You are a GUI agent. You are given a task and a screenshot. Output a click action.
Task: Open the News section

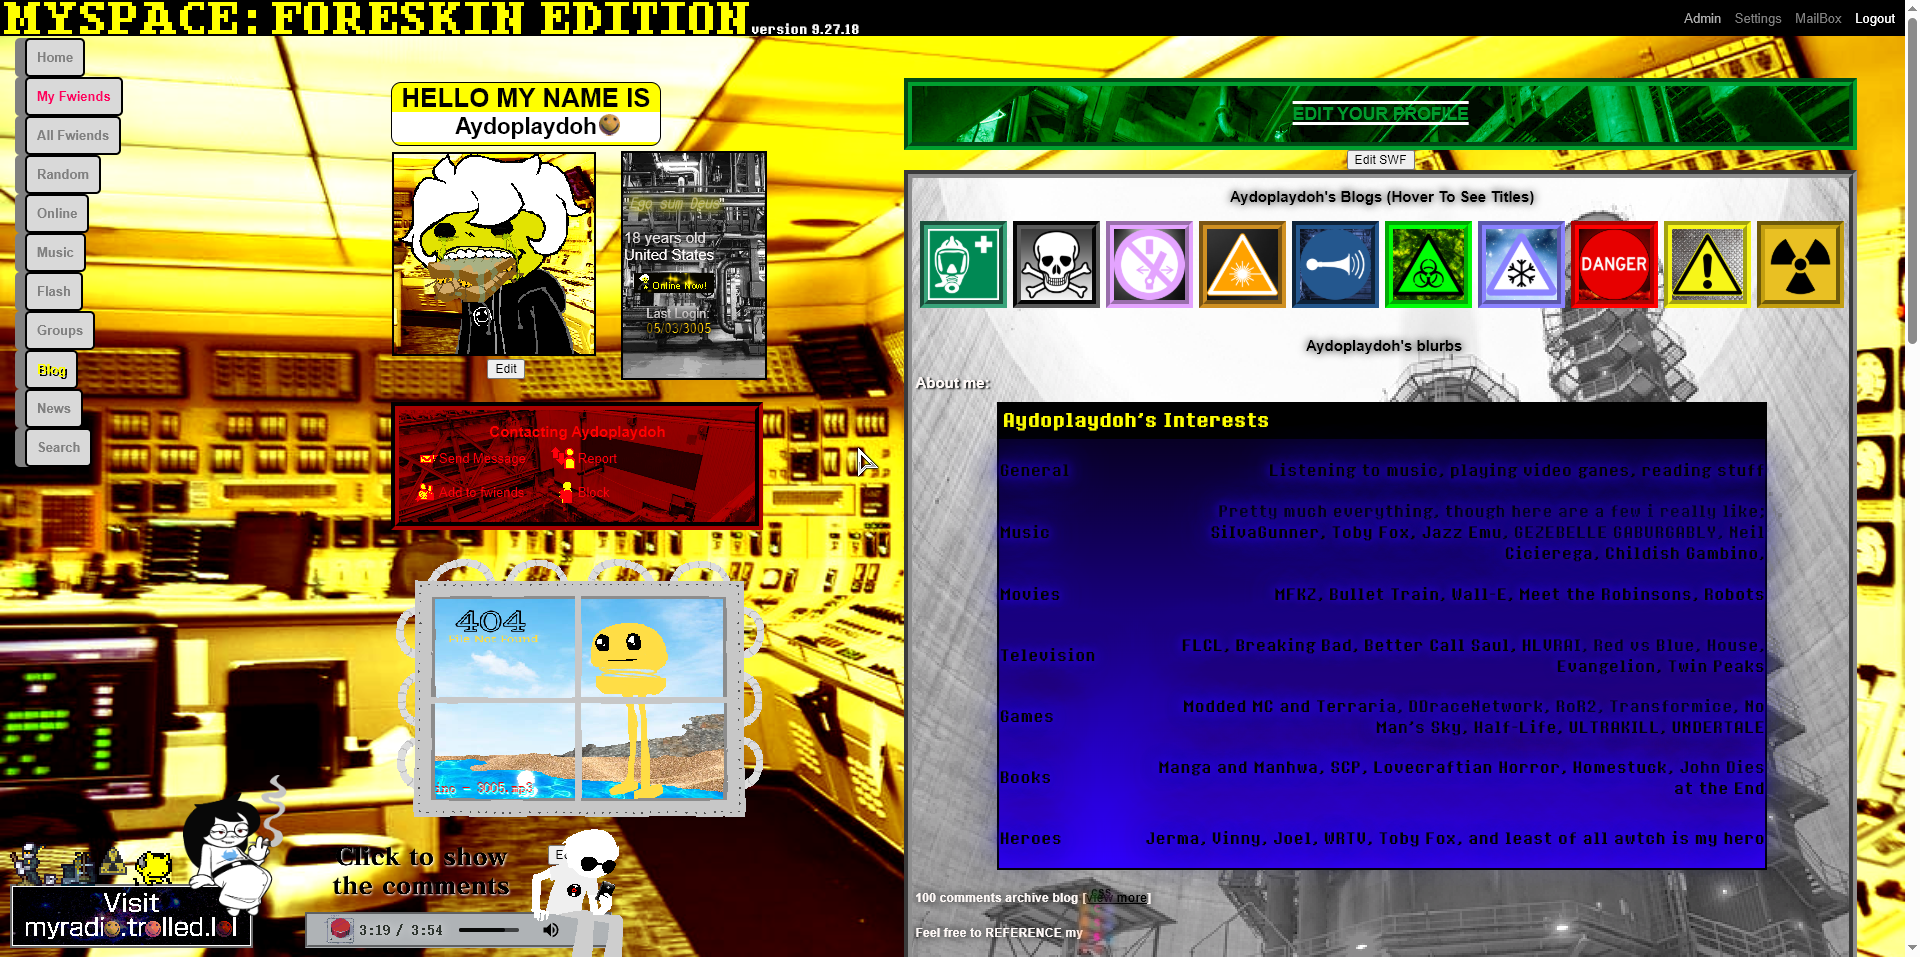54,408
